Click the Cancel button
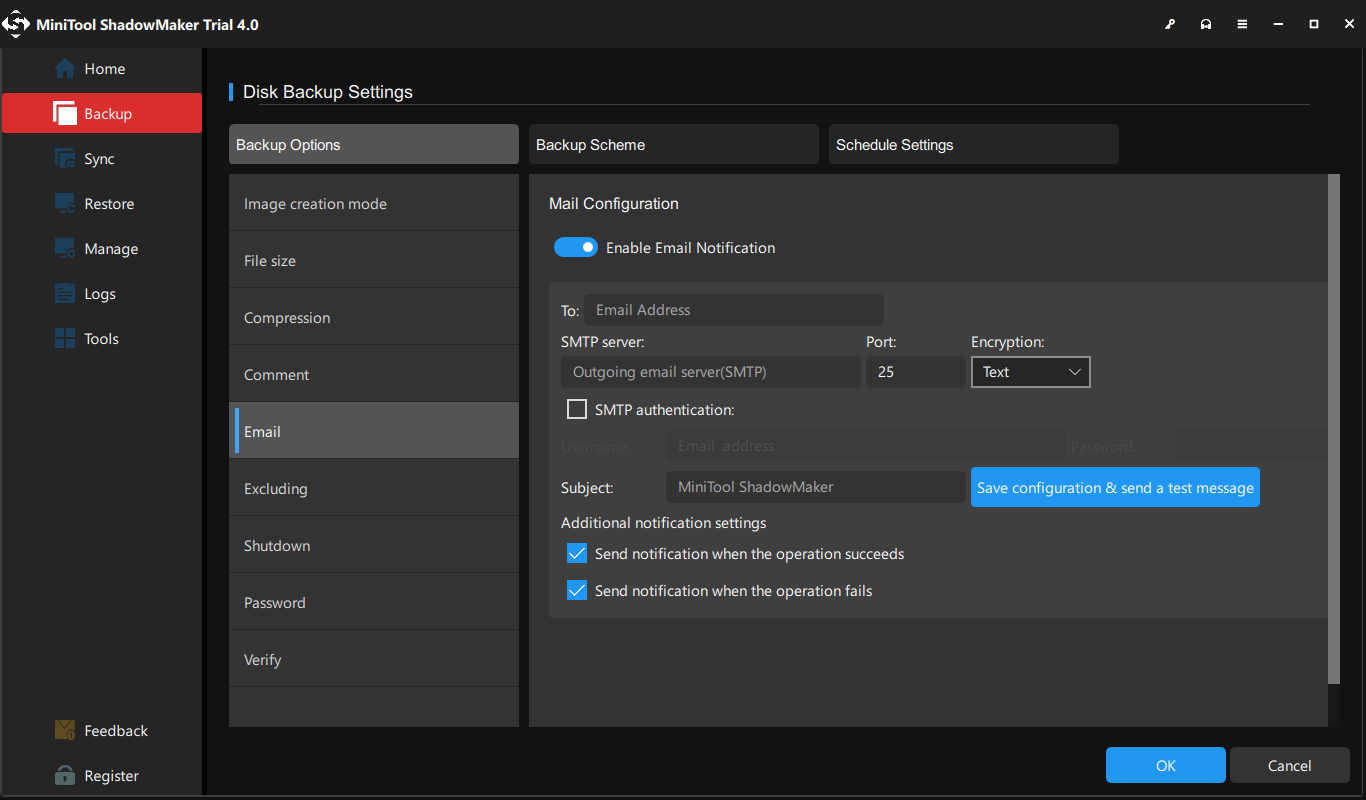1366x800 pixels. click(1290, 765)
